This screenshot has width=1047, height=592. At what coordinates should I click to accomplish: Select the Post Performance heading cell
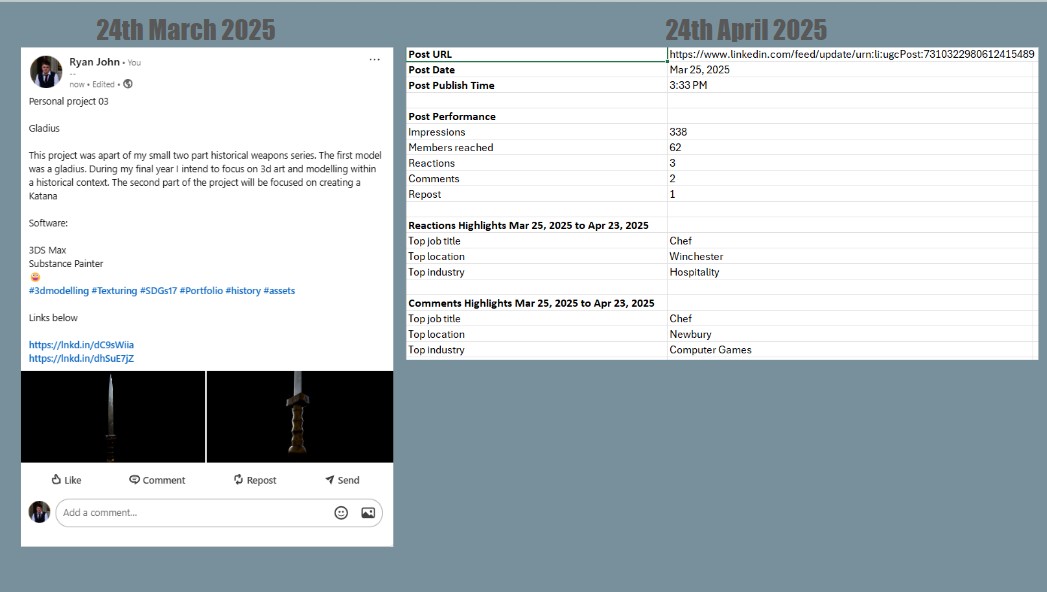pos(537,116)
